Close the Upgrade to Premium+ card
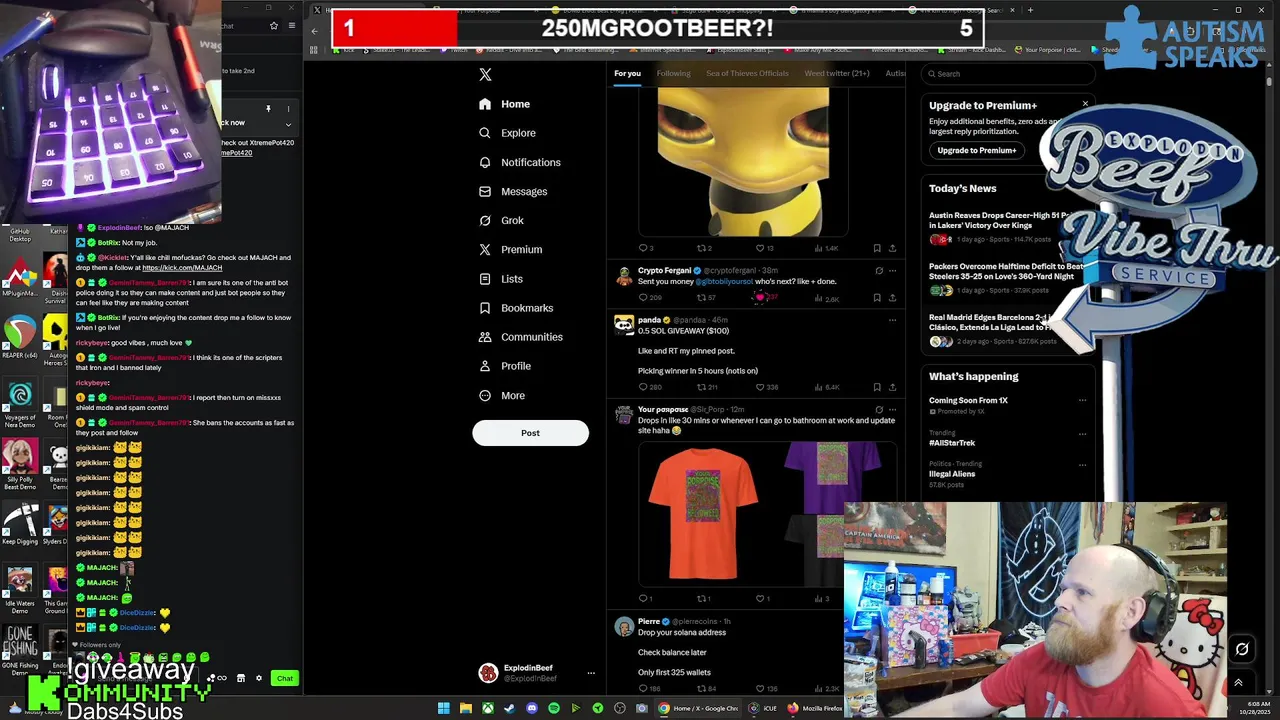 [1085, 103]
